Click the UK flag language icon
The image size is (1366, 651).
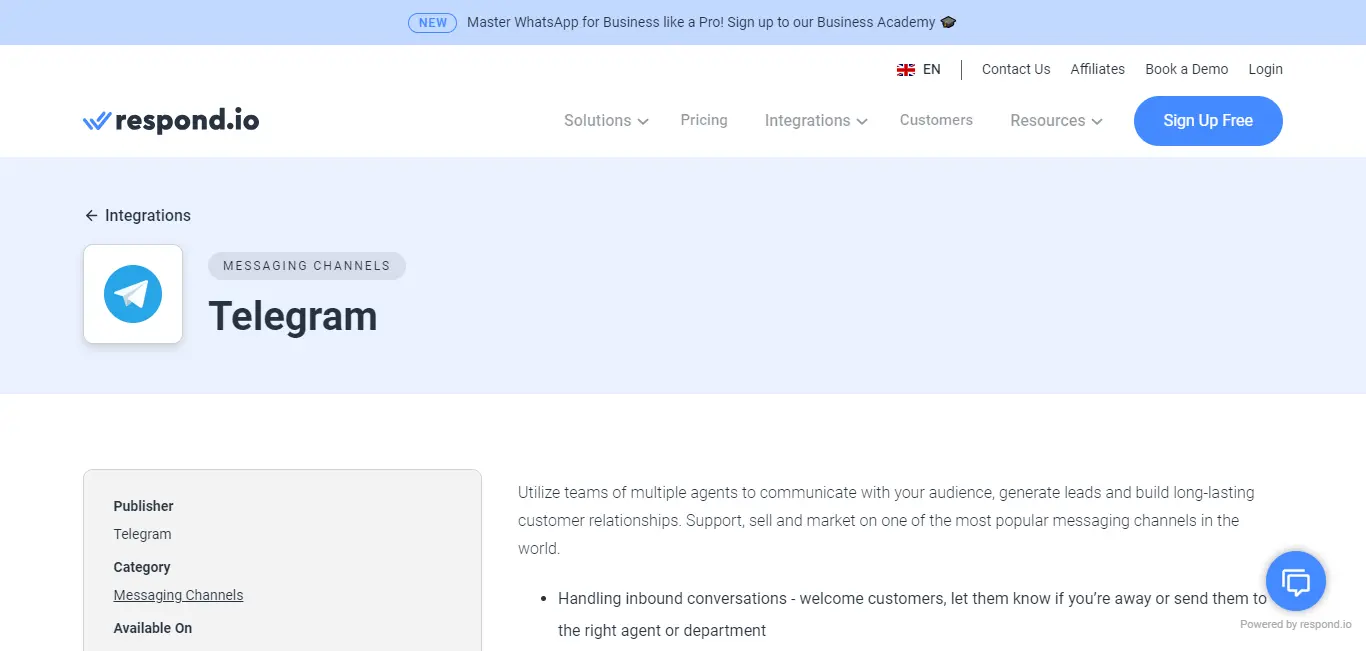click(906, 70)
